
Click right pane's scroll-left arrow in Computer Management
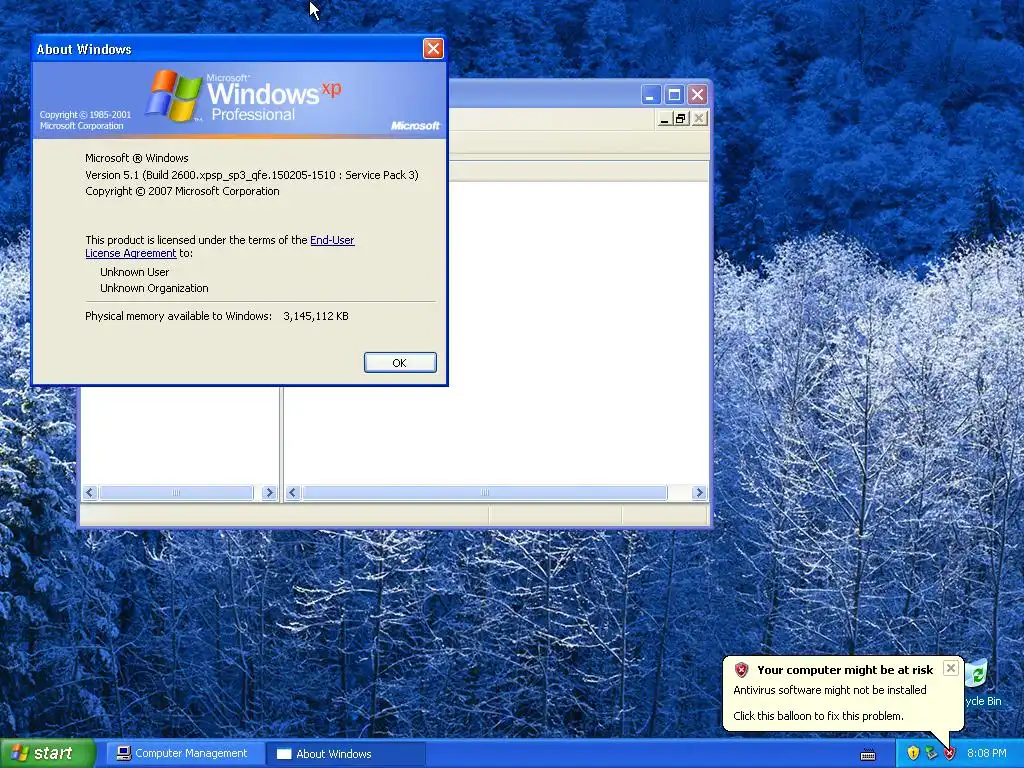coord(293,493)
